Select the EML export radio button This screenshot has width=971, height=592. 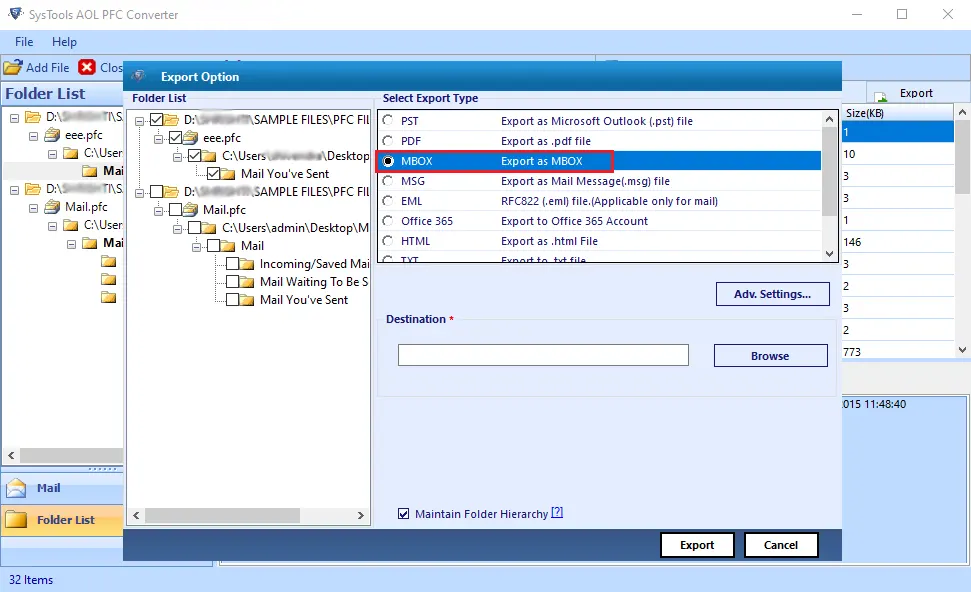[x=388, y=201]
